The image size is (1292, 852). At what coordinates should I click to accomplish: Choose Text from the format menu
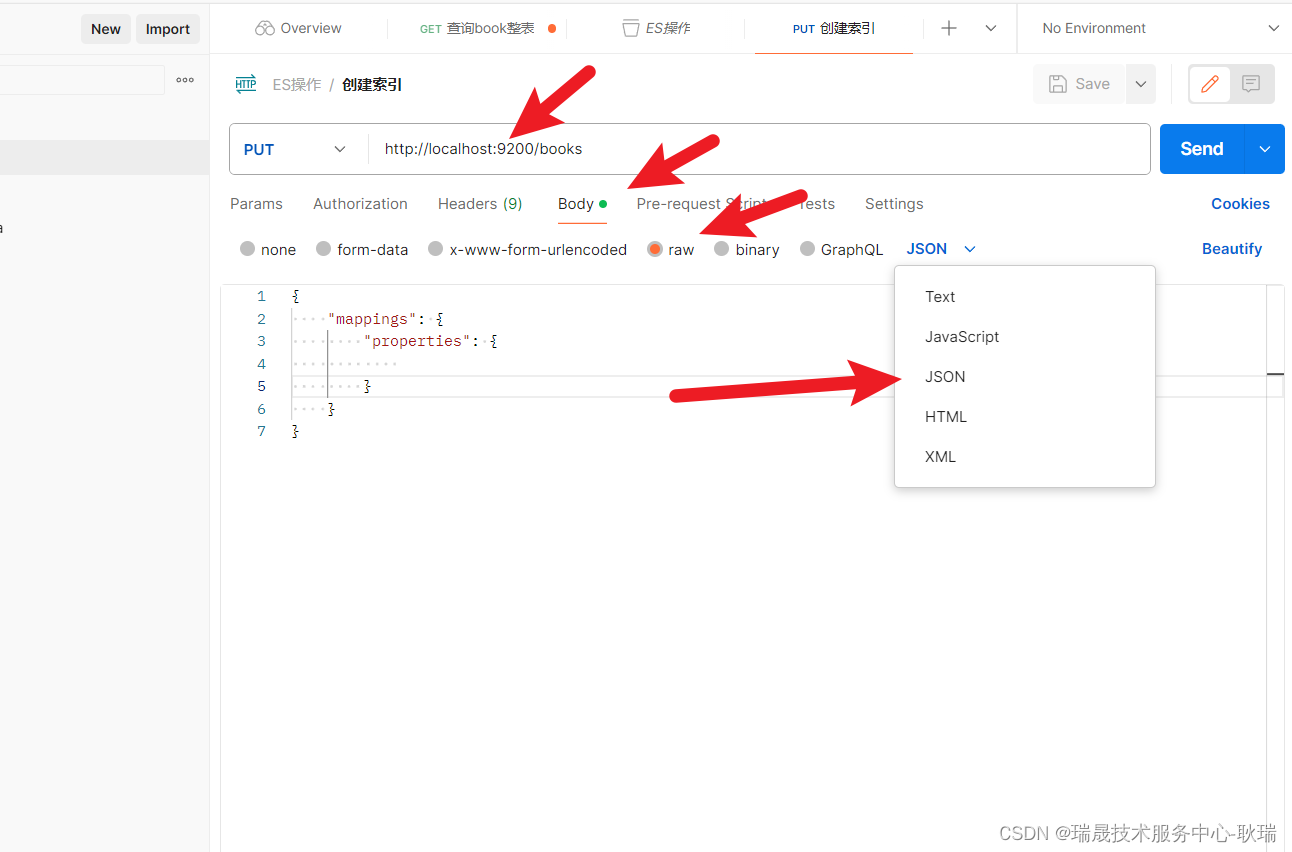[1025, 297]
